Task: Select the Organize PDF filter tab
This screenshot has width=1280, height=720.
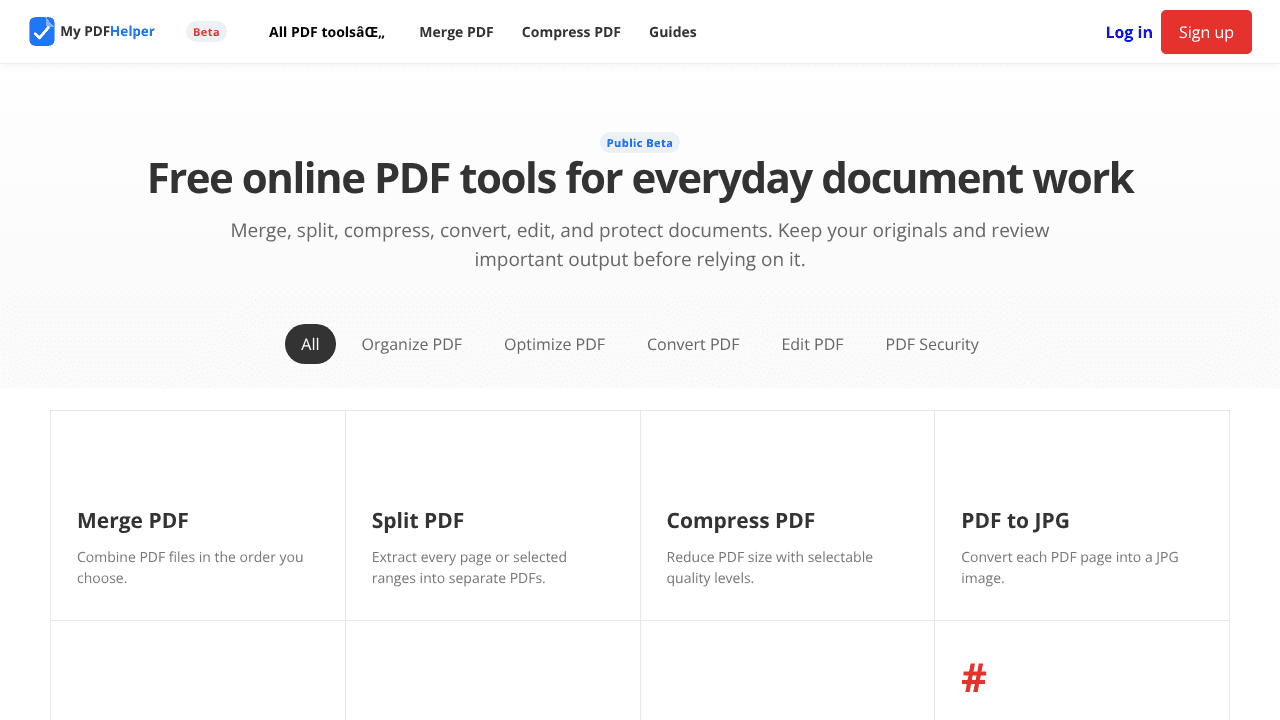Action: click(x=412, y=344)
